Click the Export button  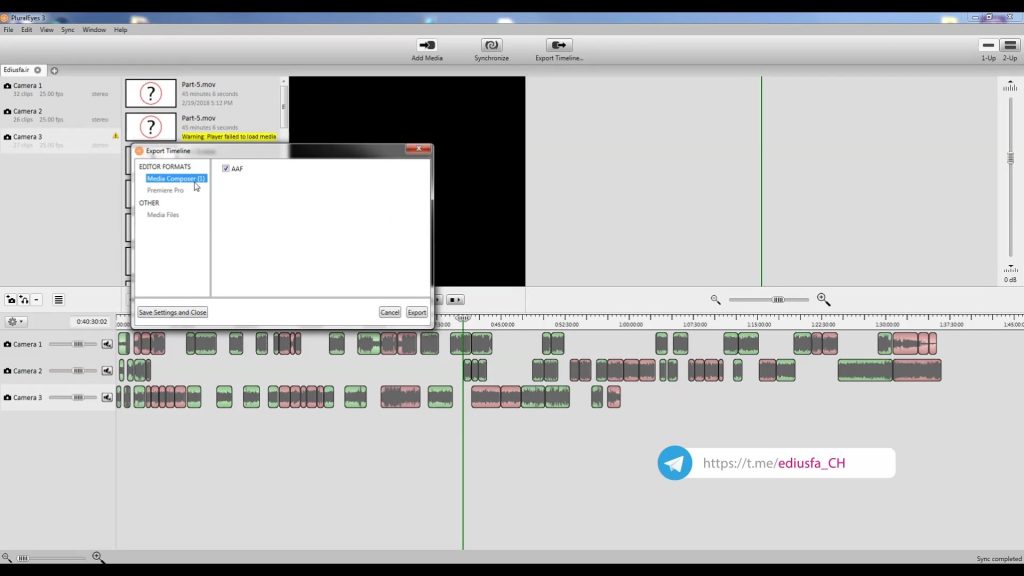point(417,312)
